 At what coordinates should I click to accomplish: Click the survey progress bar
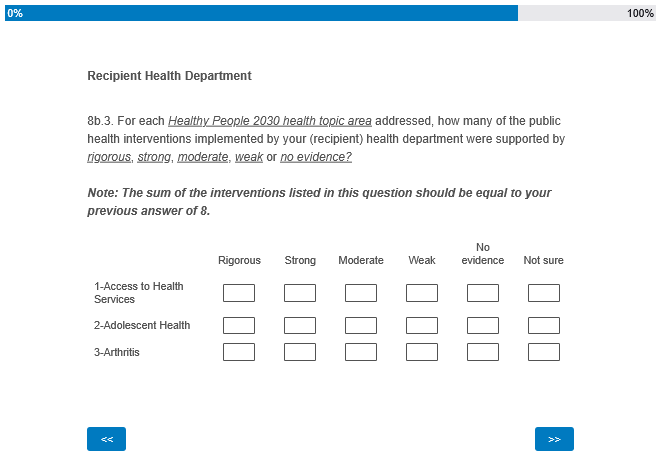point(330,13)
